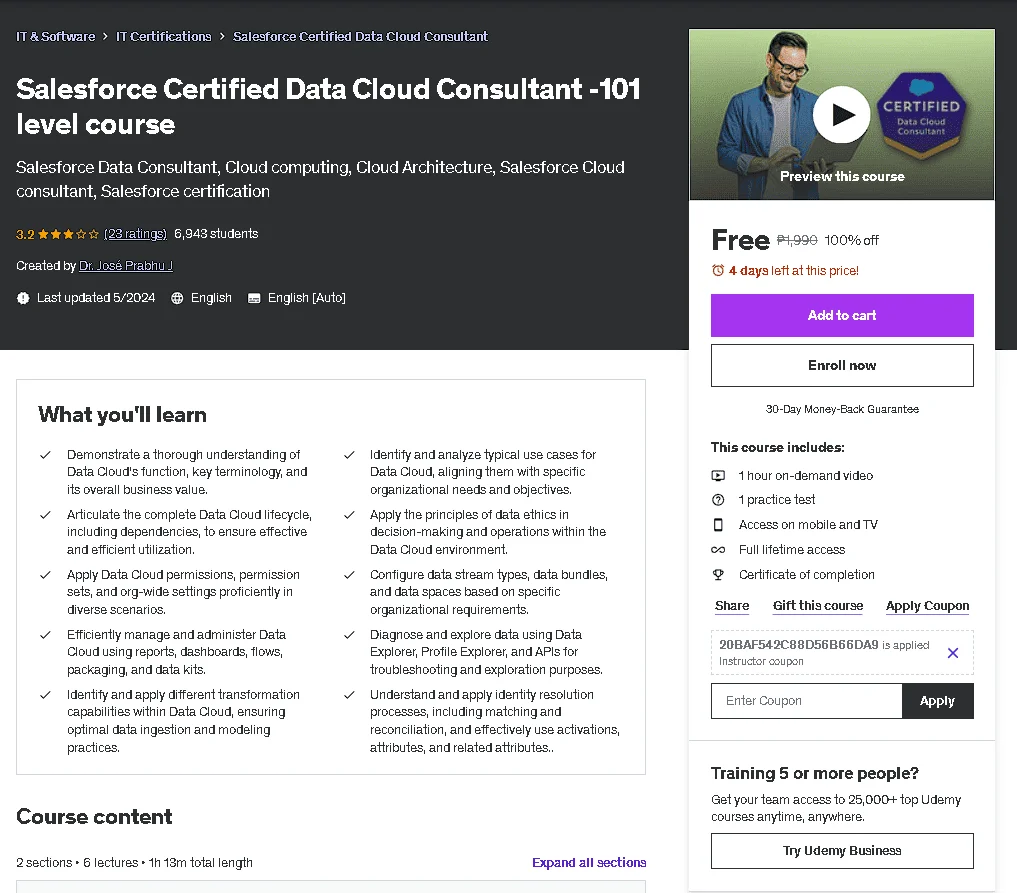Click checkmark beside 'Understand and apply identity resolution'
Image resolution: width=1017 pixels, height=893 pixels.
click(349, 695)
